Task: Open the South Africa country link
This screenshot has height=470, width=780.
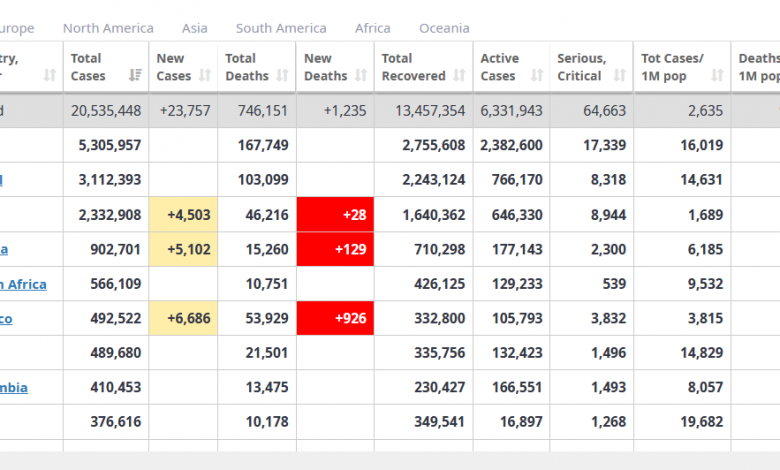Action: pos(23,284)
